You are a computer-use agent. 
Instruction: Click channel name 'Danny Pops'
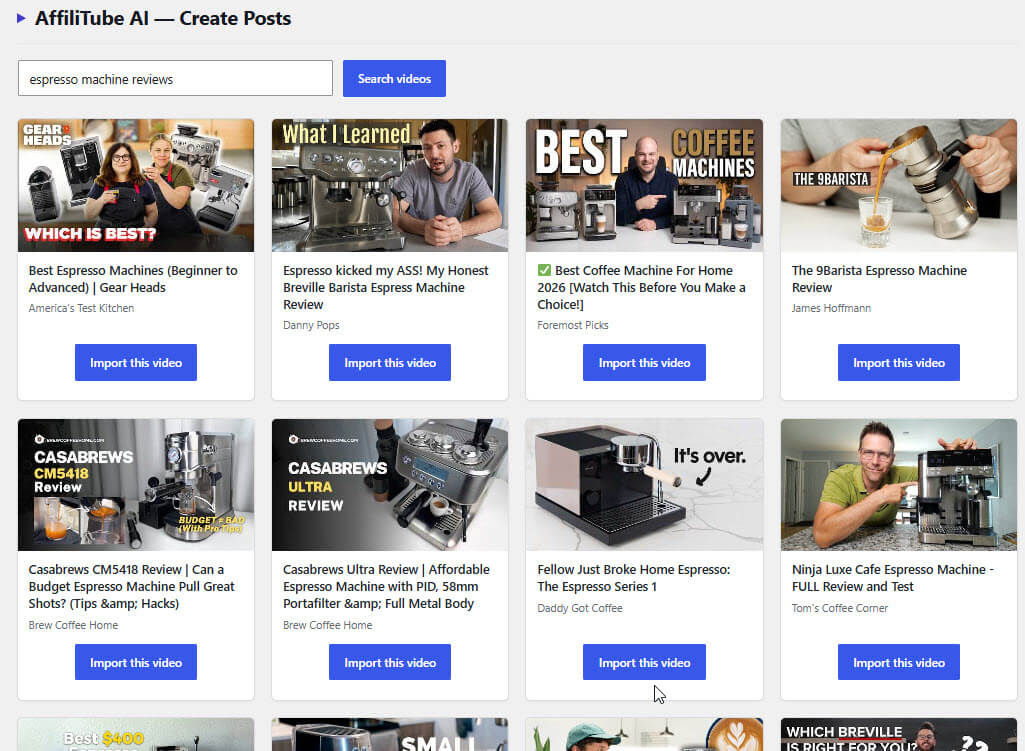pyautogui.click(x=311, y=325)
